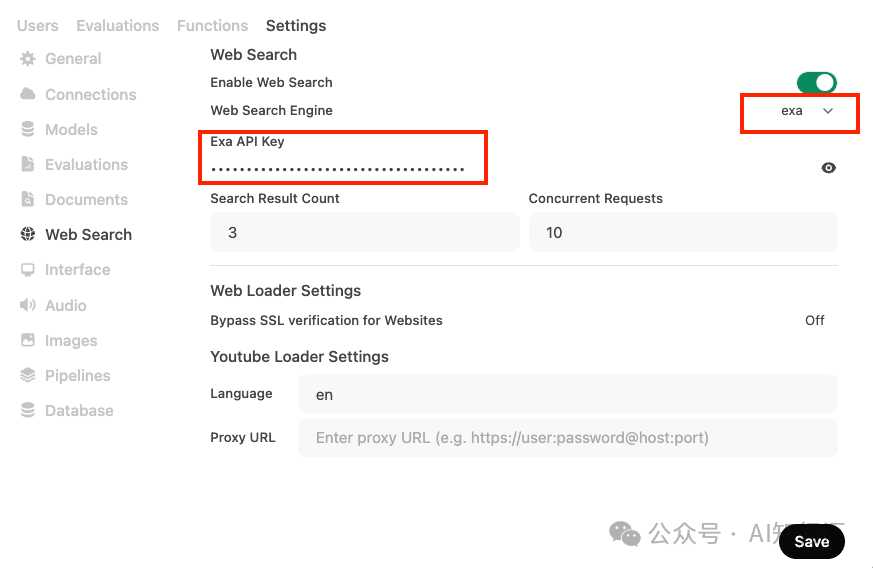
Task: Save the web search settings
Action: [x=812, y=541]
